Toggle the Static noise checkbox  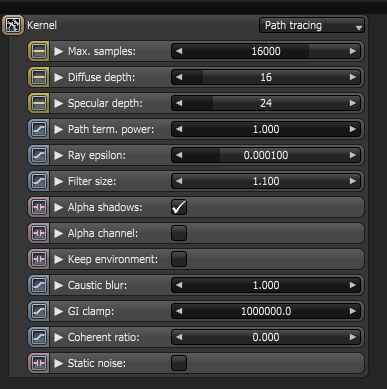(x=179, y=363)
